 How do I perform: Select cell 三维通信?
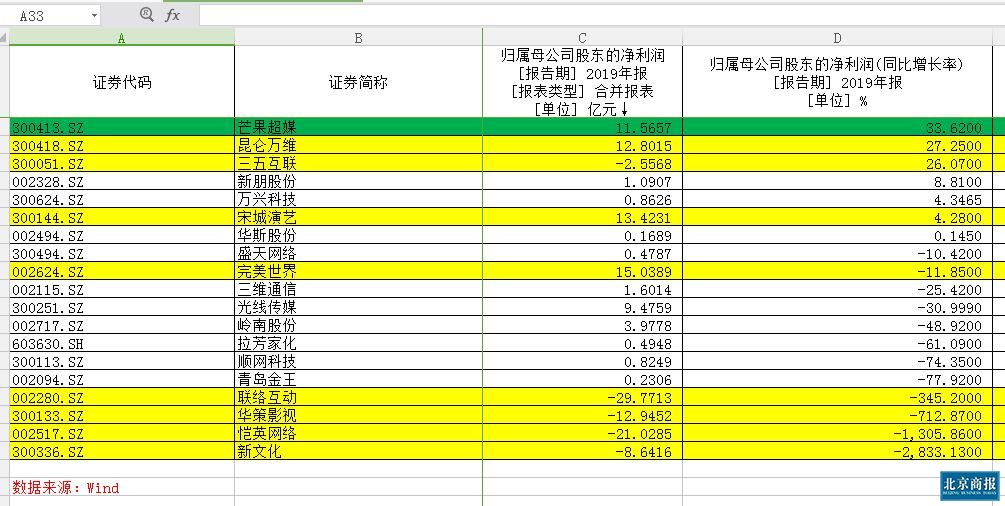click(358, 289)
